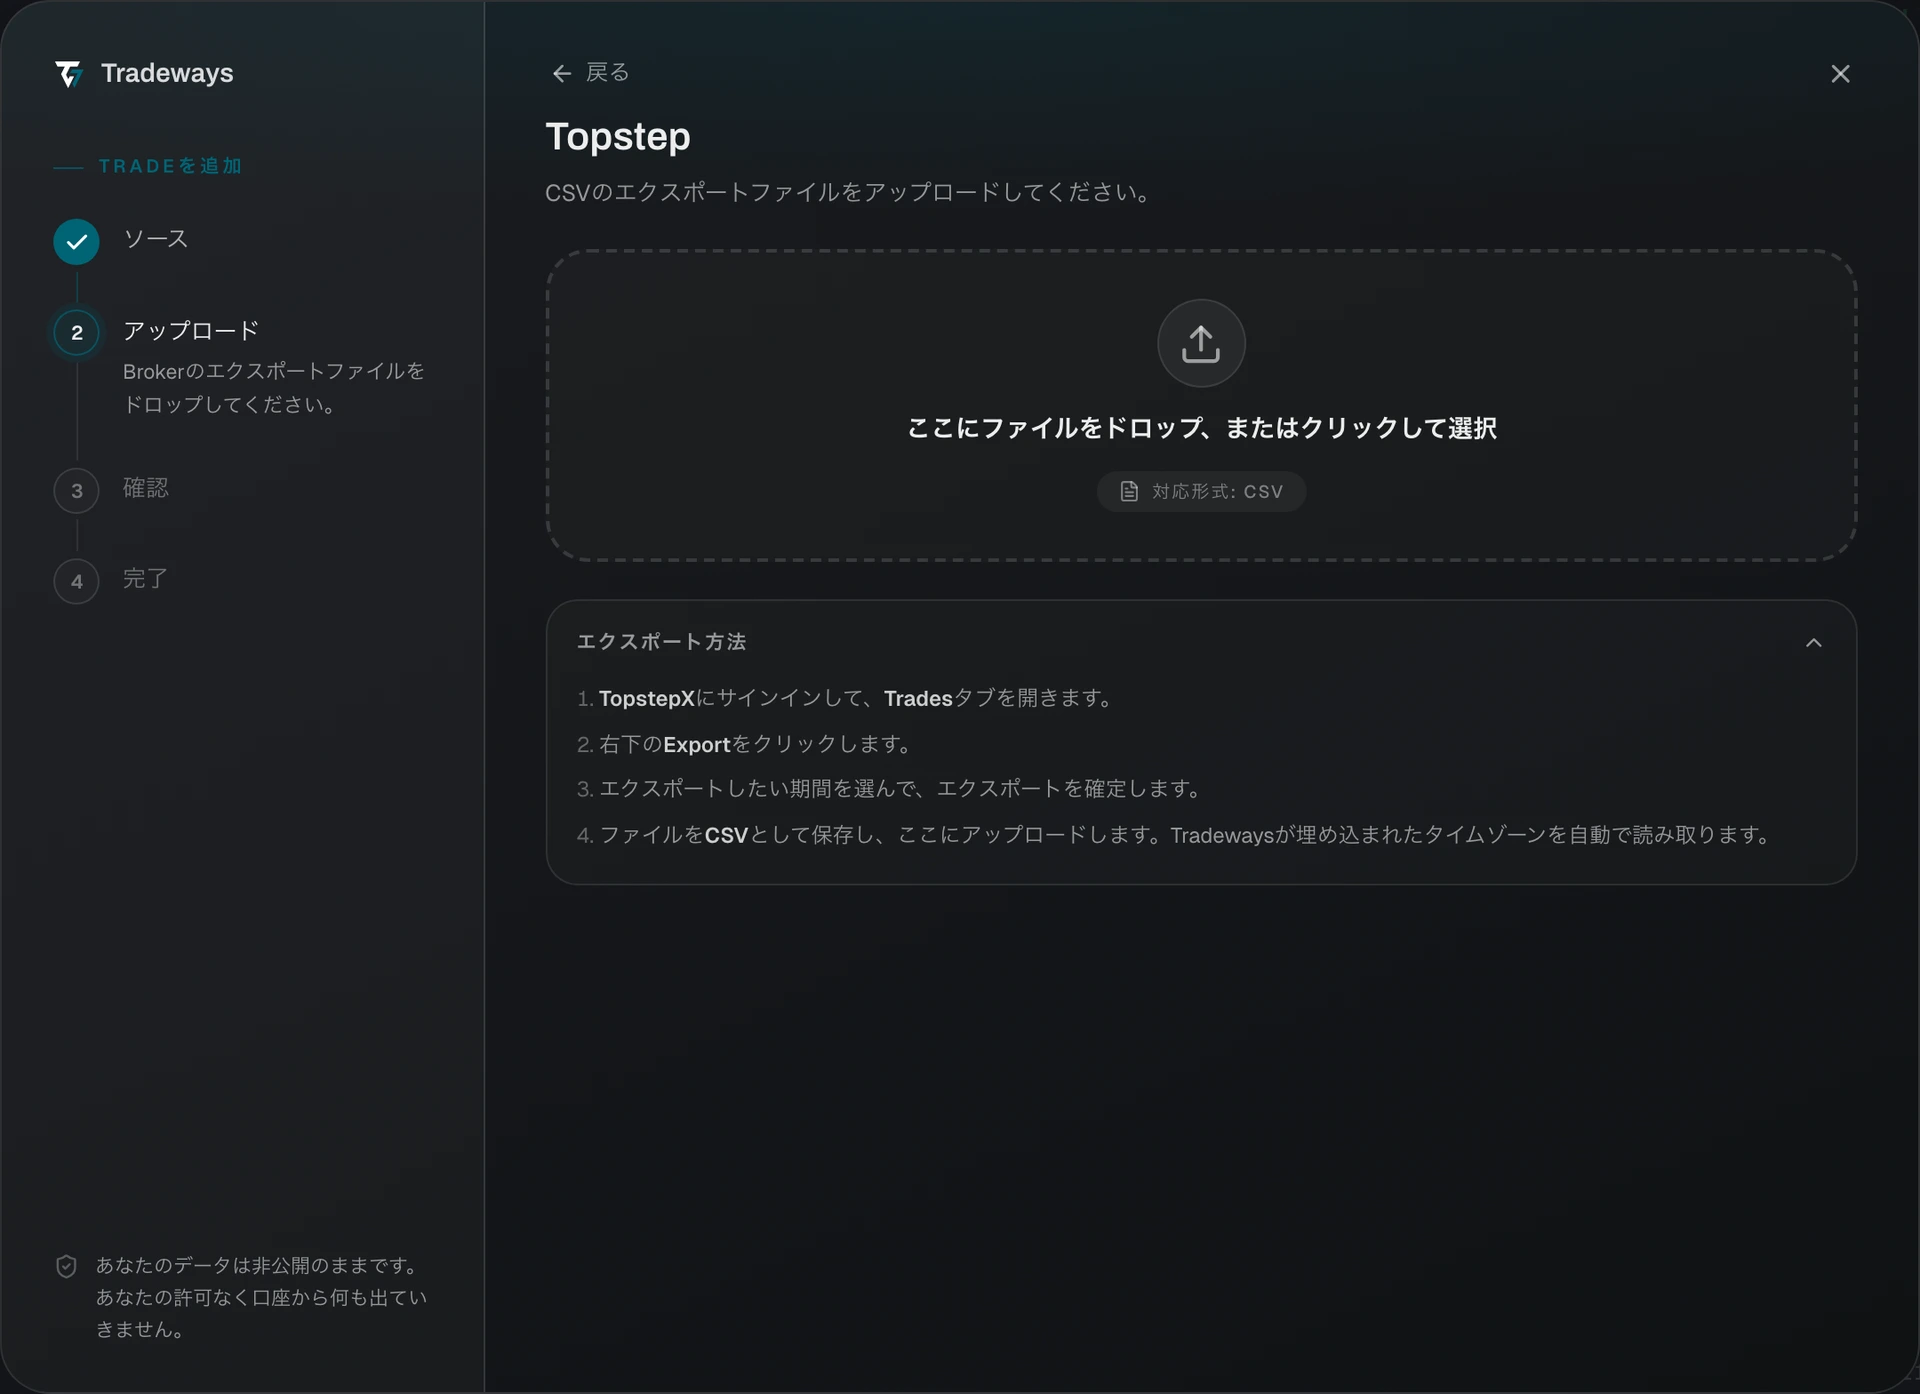The width and height of the screenshot is (1920, 1394).
Task: Click export step 4 about saving CSV
Action: pyautogui.click(x=1176, y=835)
